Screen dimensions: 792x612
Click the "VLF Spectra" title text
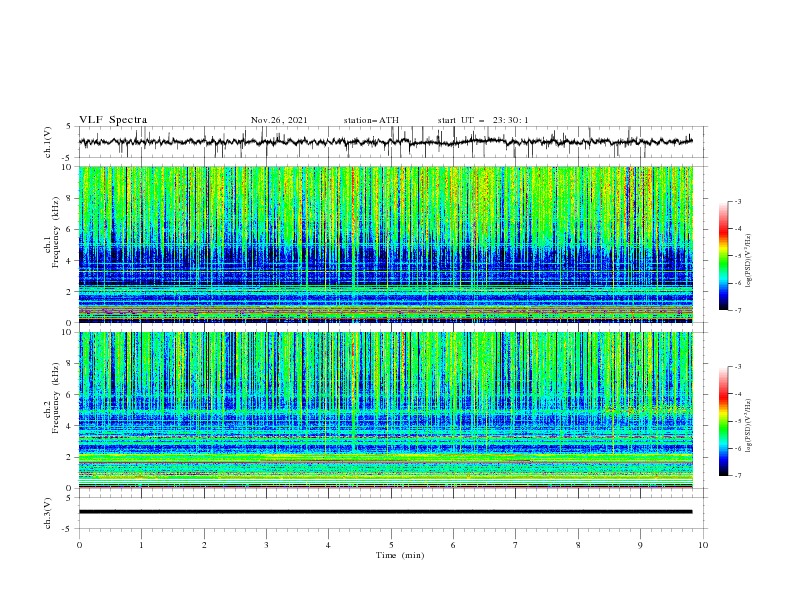click(113, 120)
